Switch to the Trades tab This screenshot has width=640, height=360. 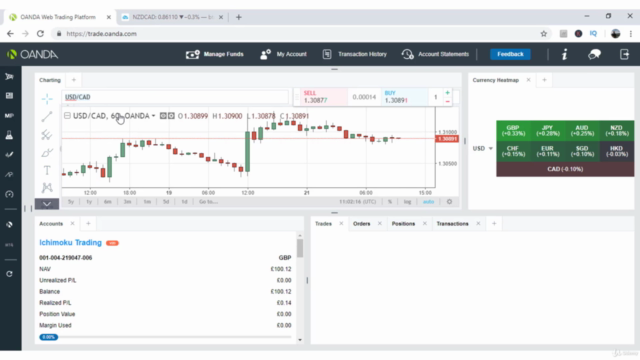pyautogui.click(x=323, y=224)
